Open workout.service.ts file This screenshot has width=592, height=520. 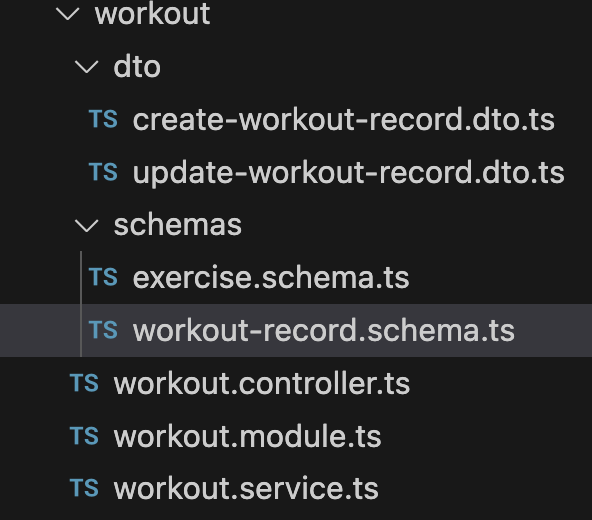[x=246, y=489]
